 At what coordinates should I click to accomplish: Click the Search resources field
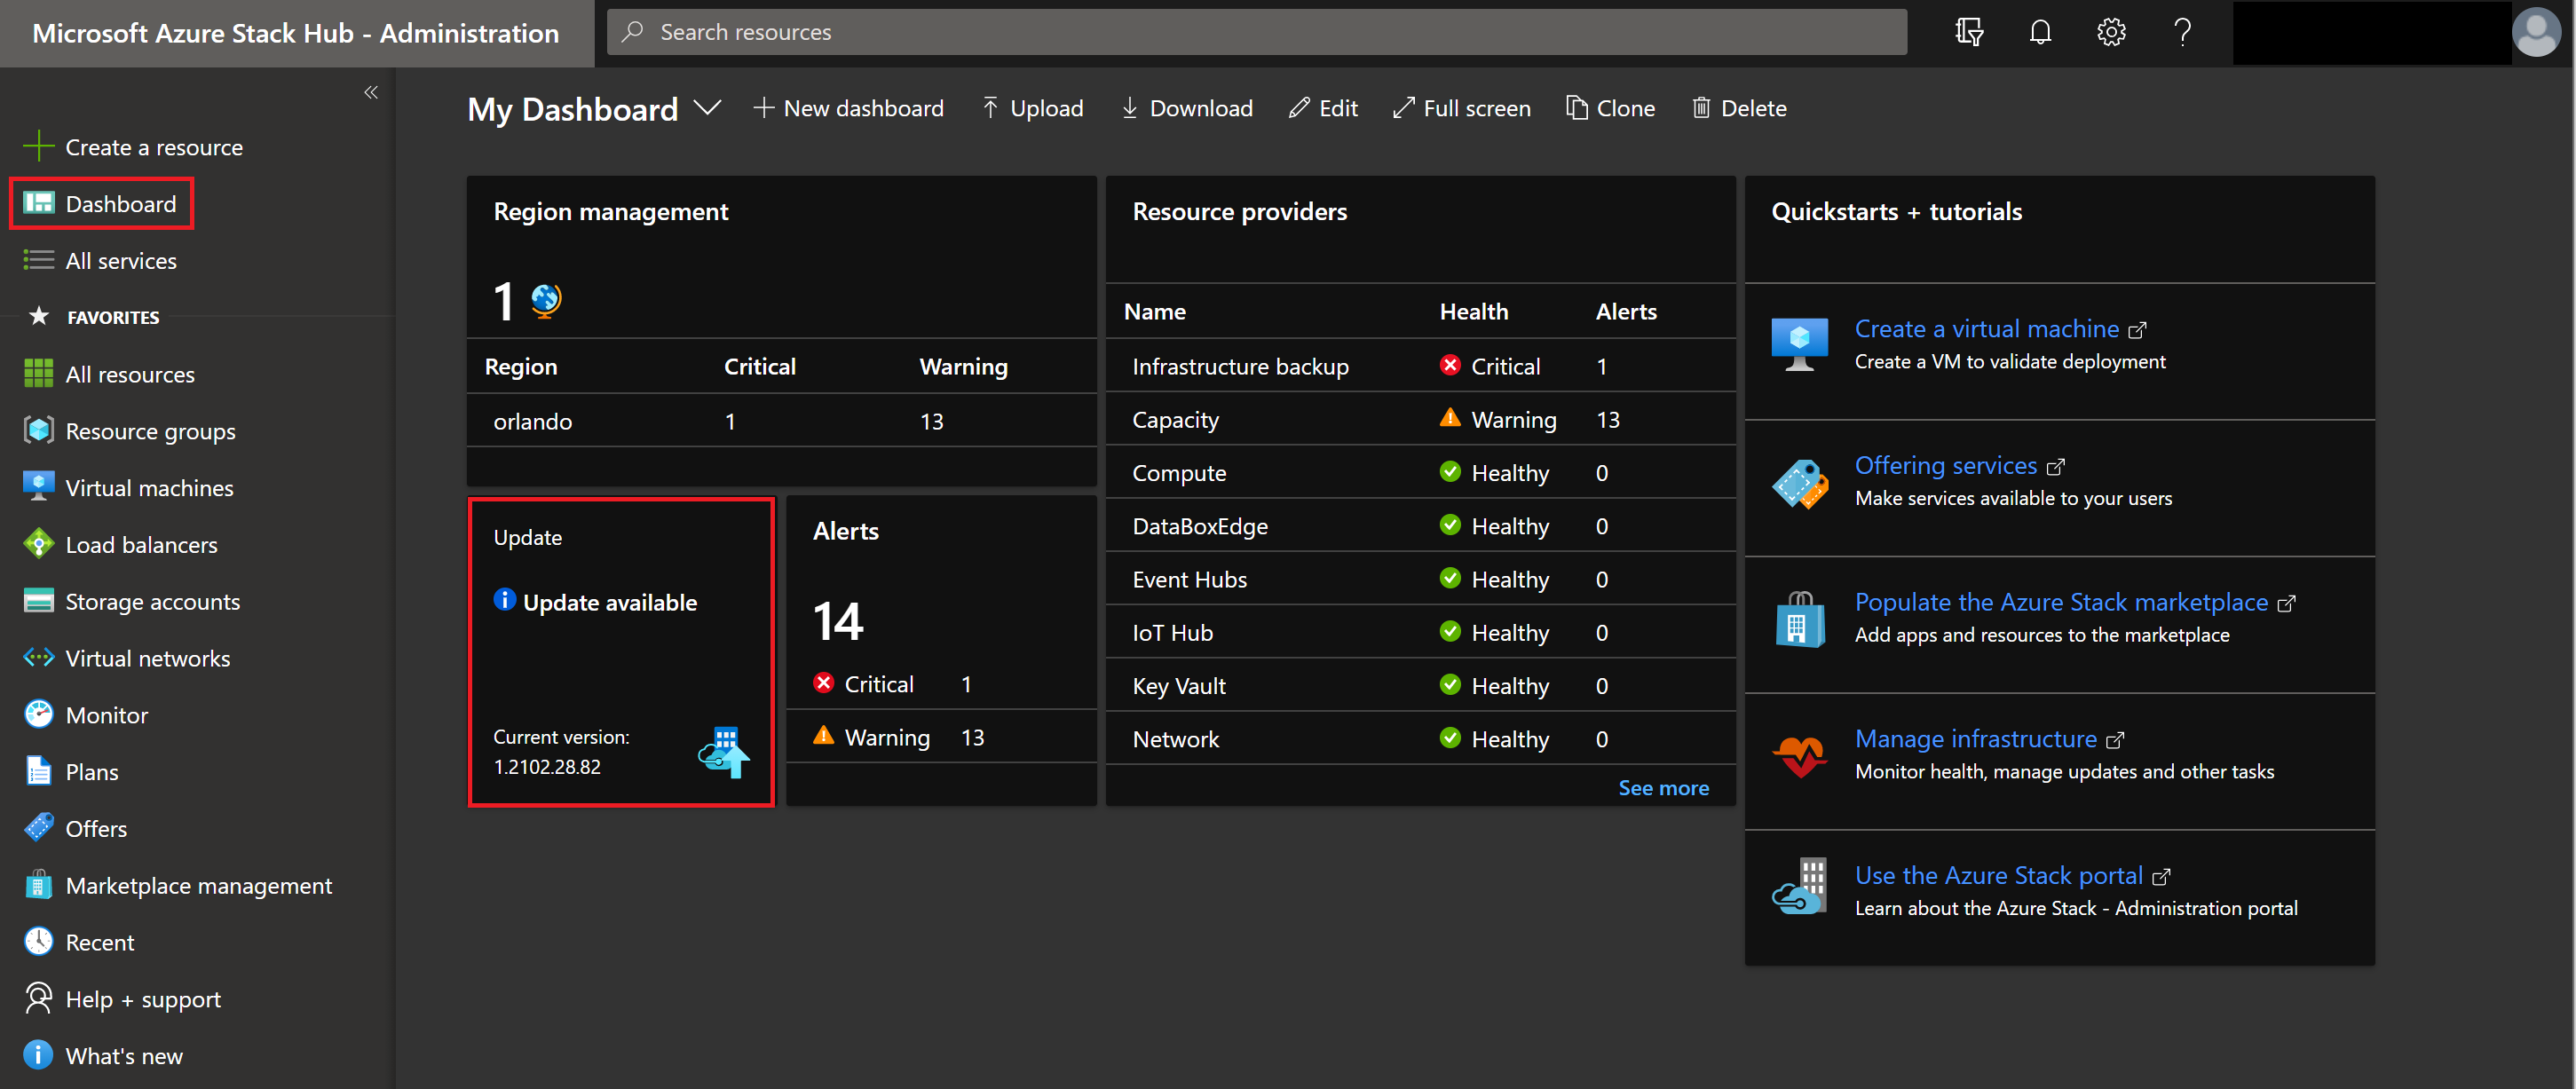pos(1256,33)
